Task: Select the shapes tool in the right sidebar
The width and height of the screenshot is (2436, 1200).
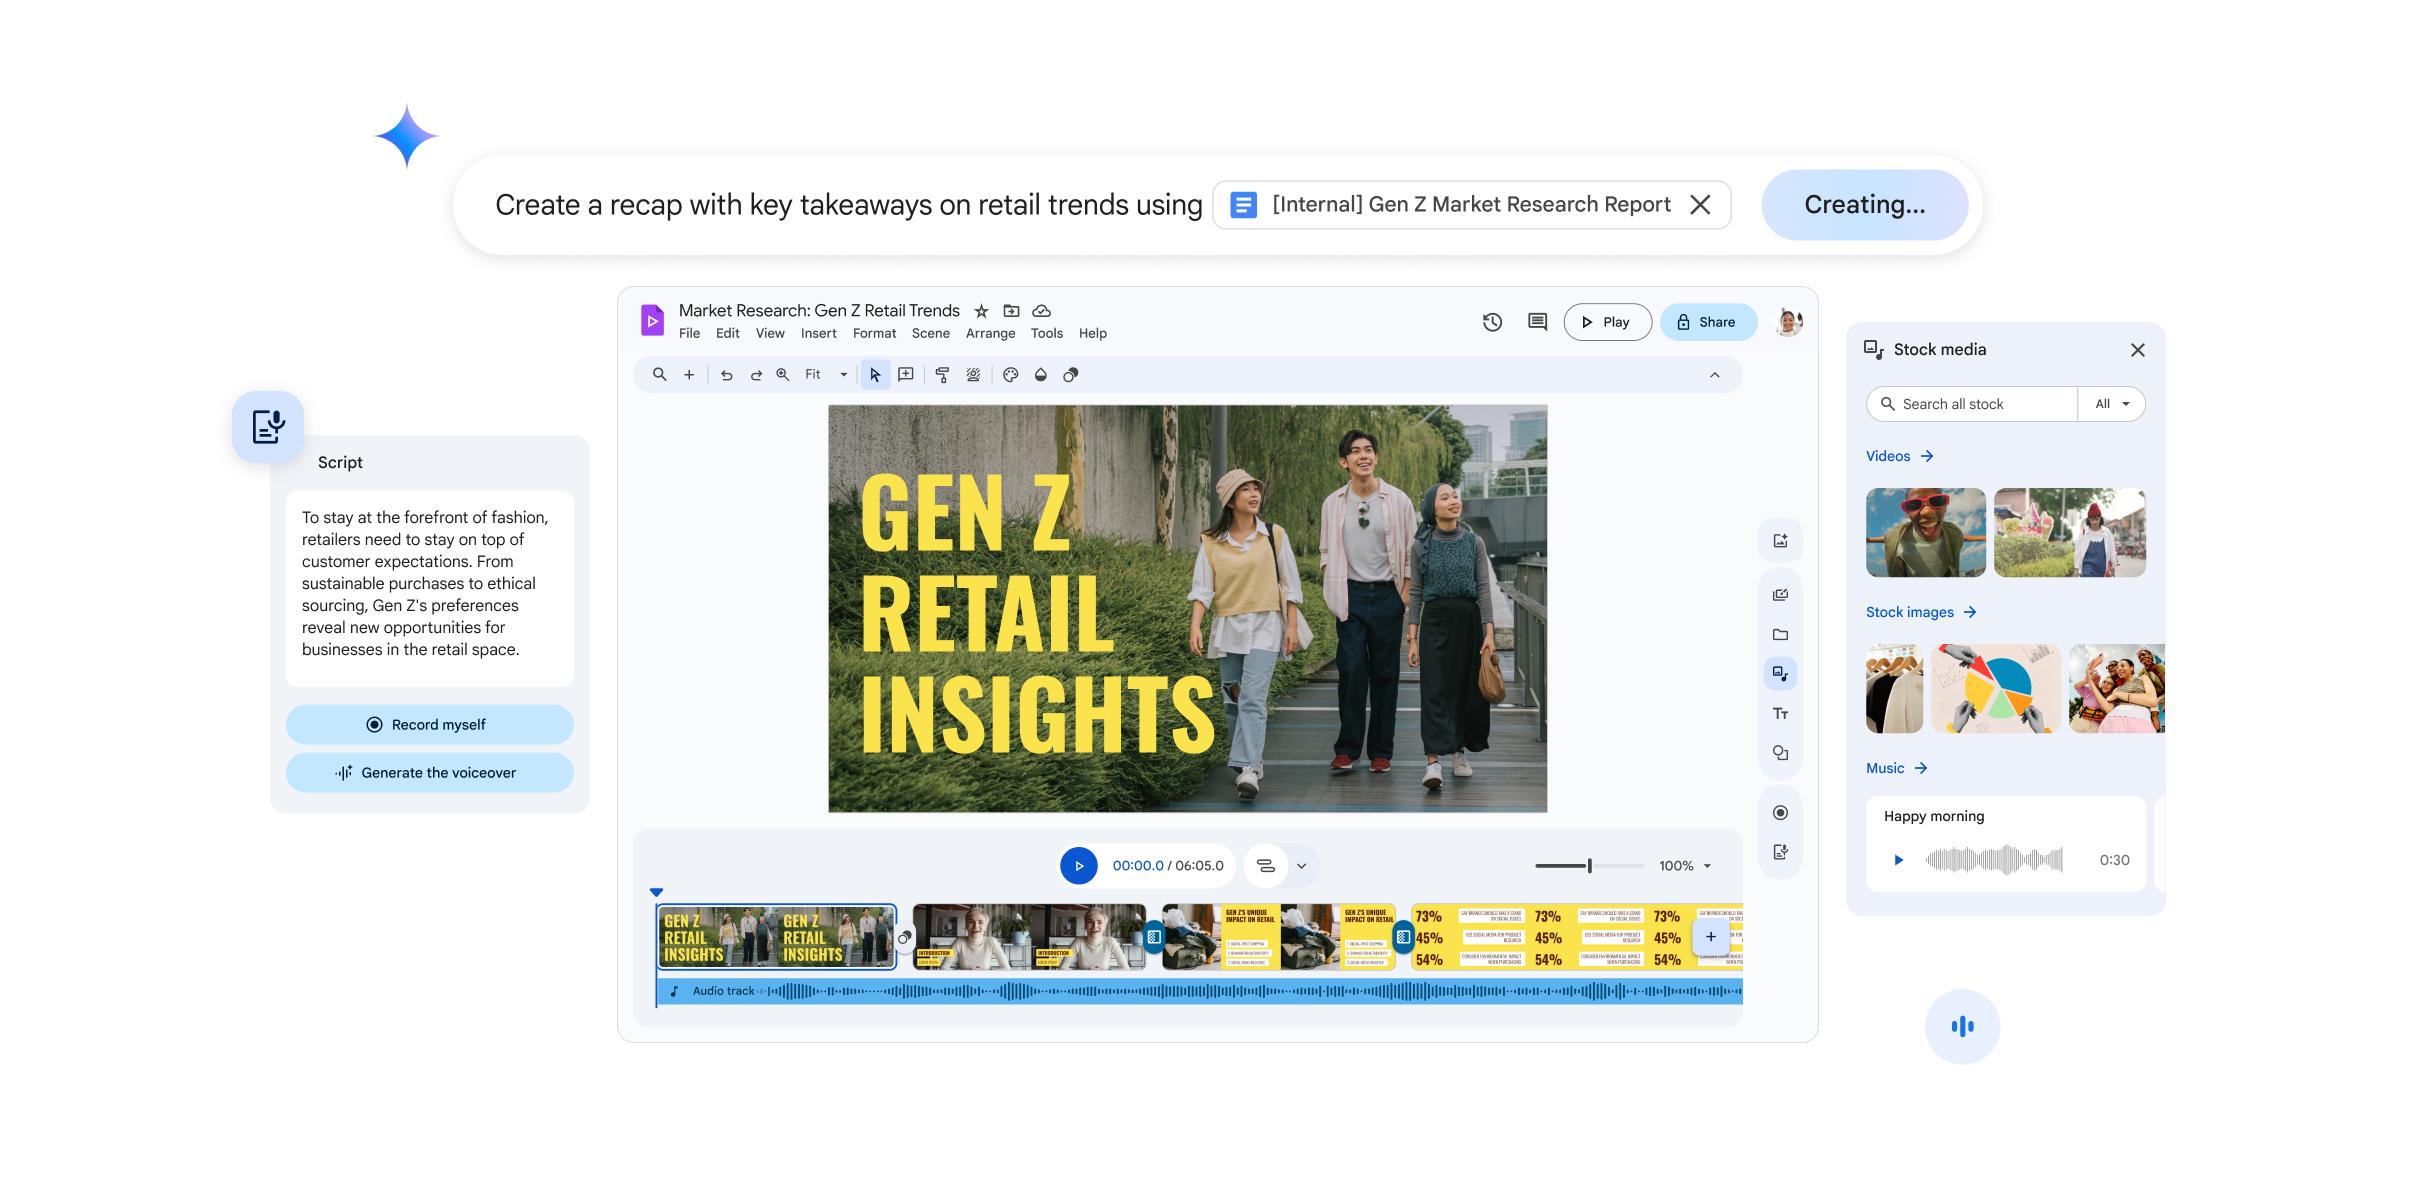Action: pyautogui.click(x=1780, y=752)
